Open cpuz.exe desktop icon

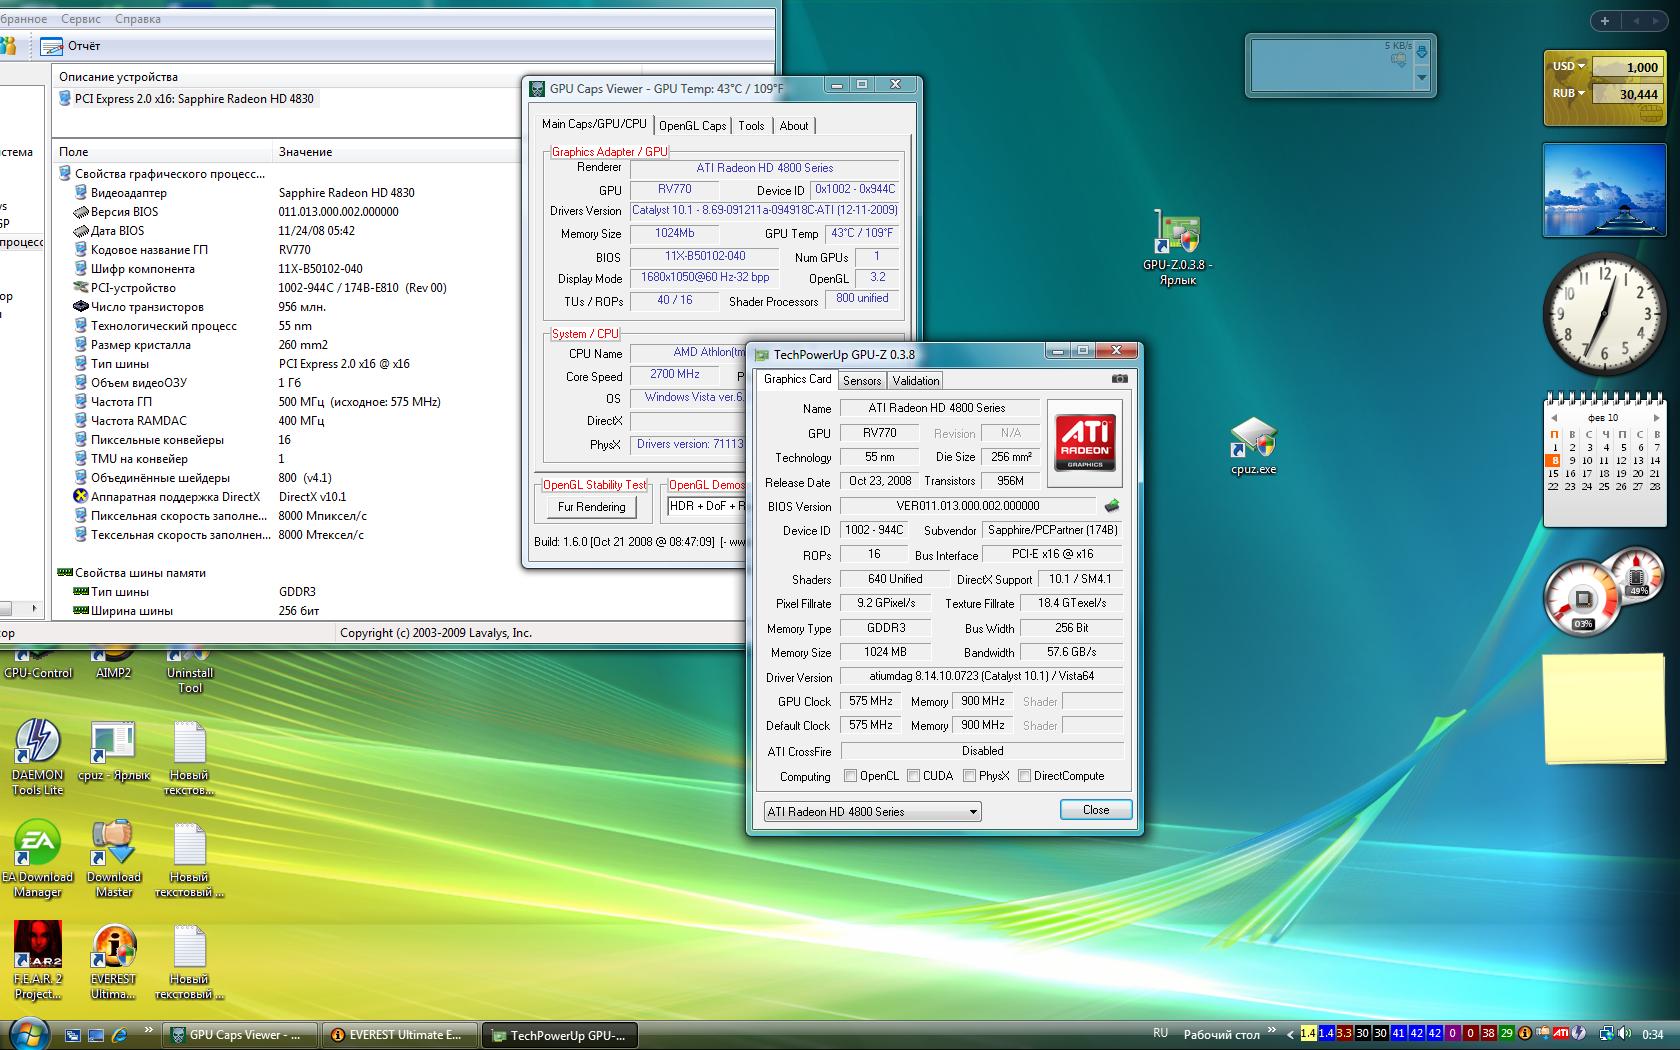[x=1253, y=445]
